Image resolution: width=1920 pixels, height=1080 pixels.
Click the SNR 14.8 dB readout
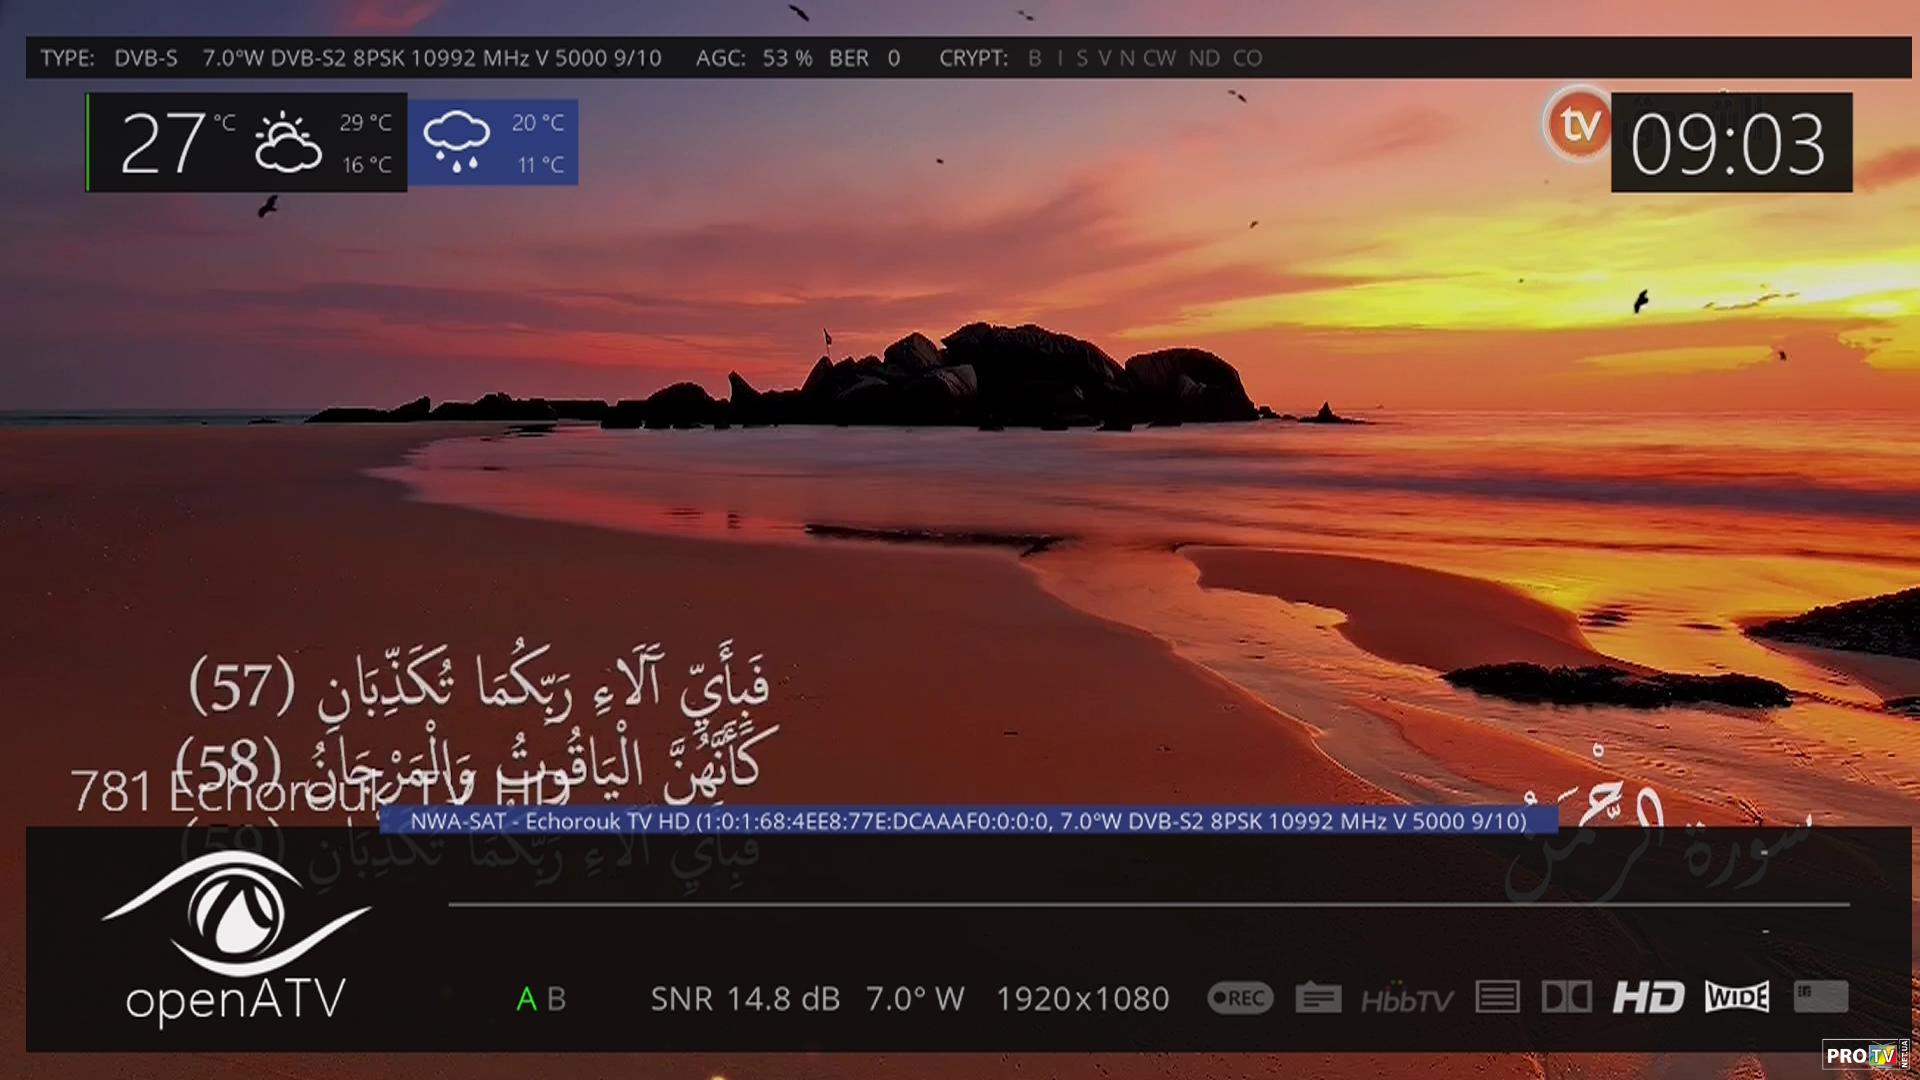coord(745,999)
